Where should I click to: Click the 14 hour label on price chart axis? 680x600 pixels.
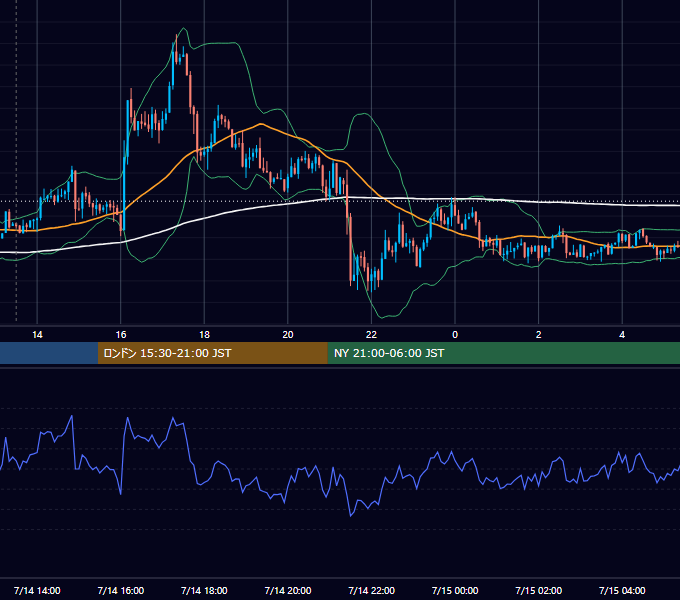pos(37,335)
